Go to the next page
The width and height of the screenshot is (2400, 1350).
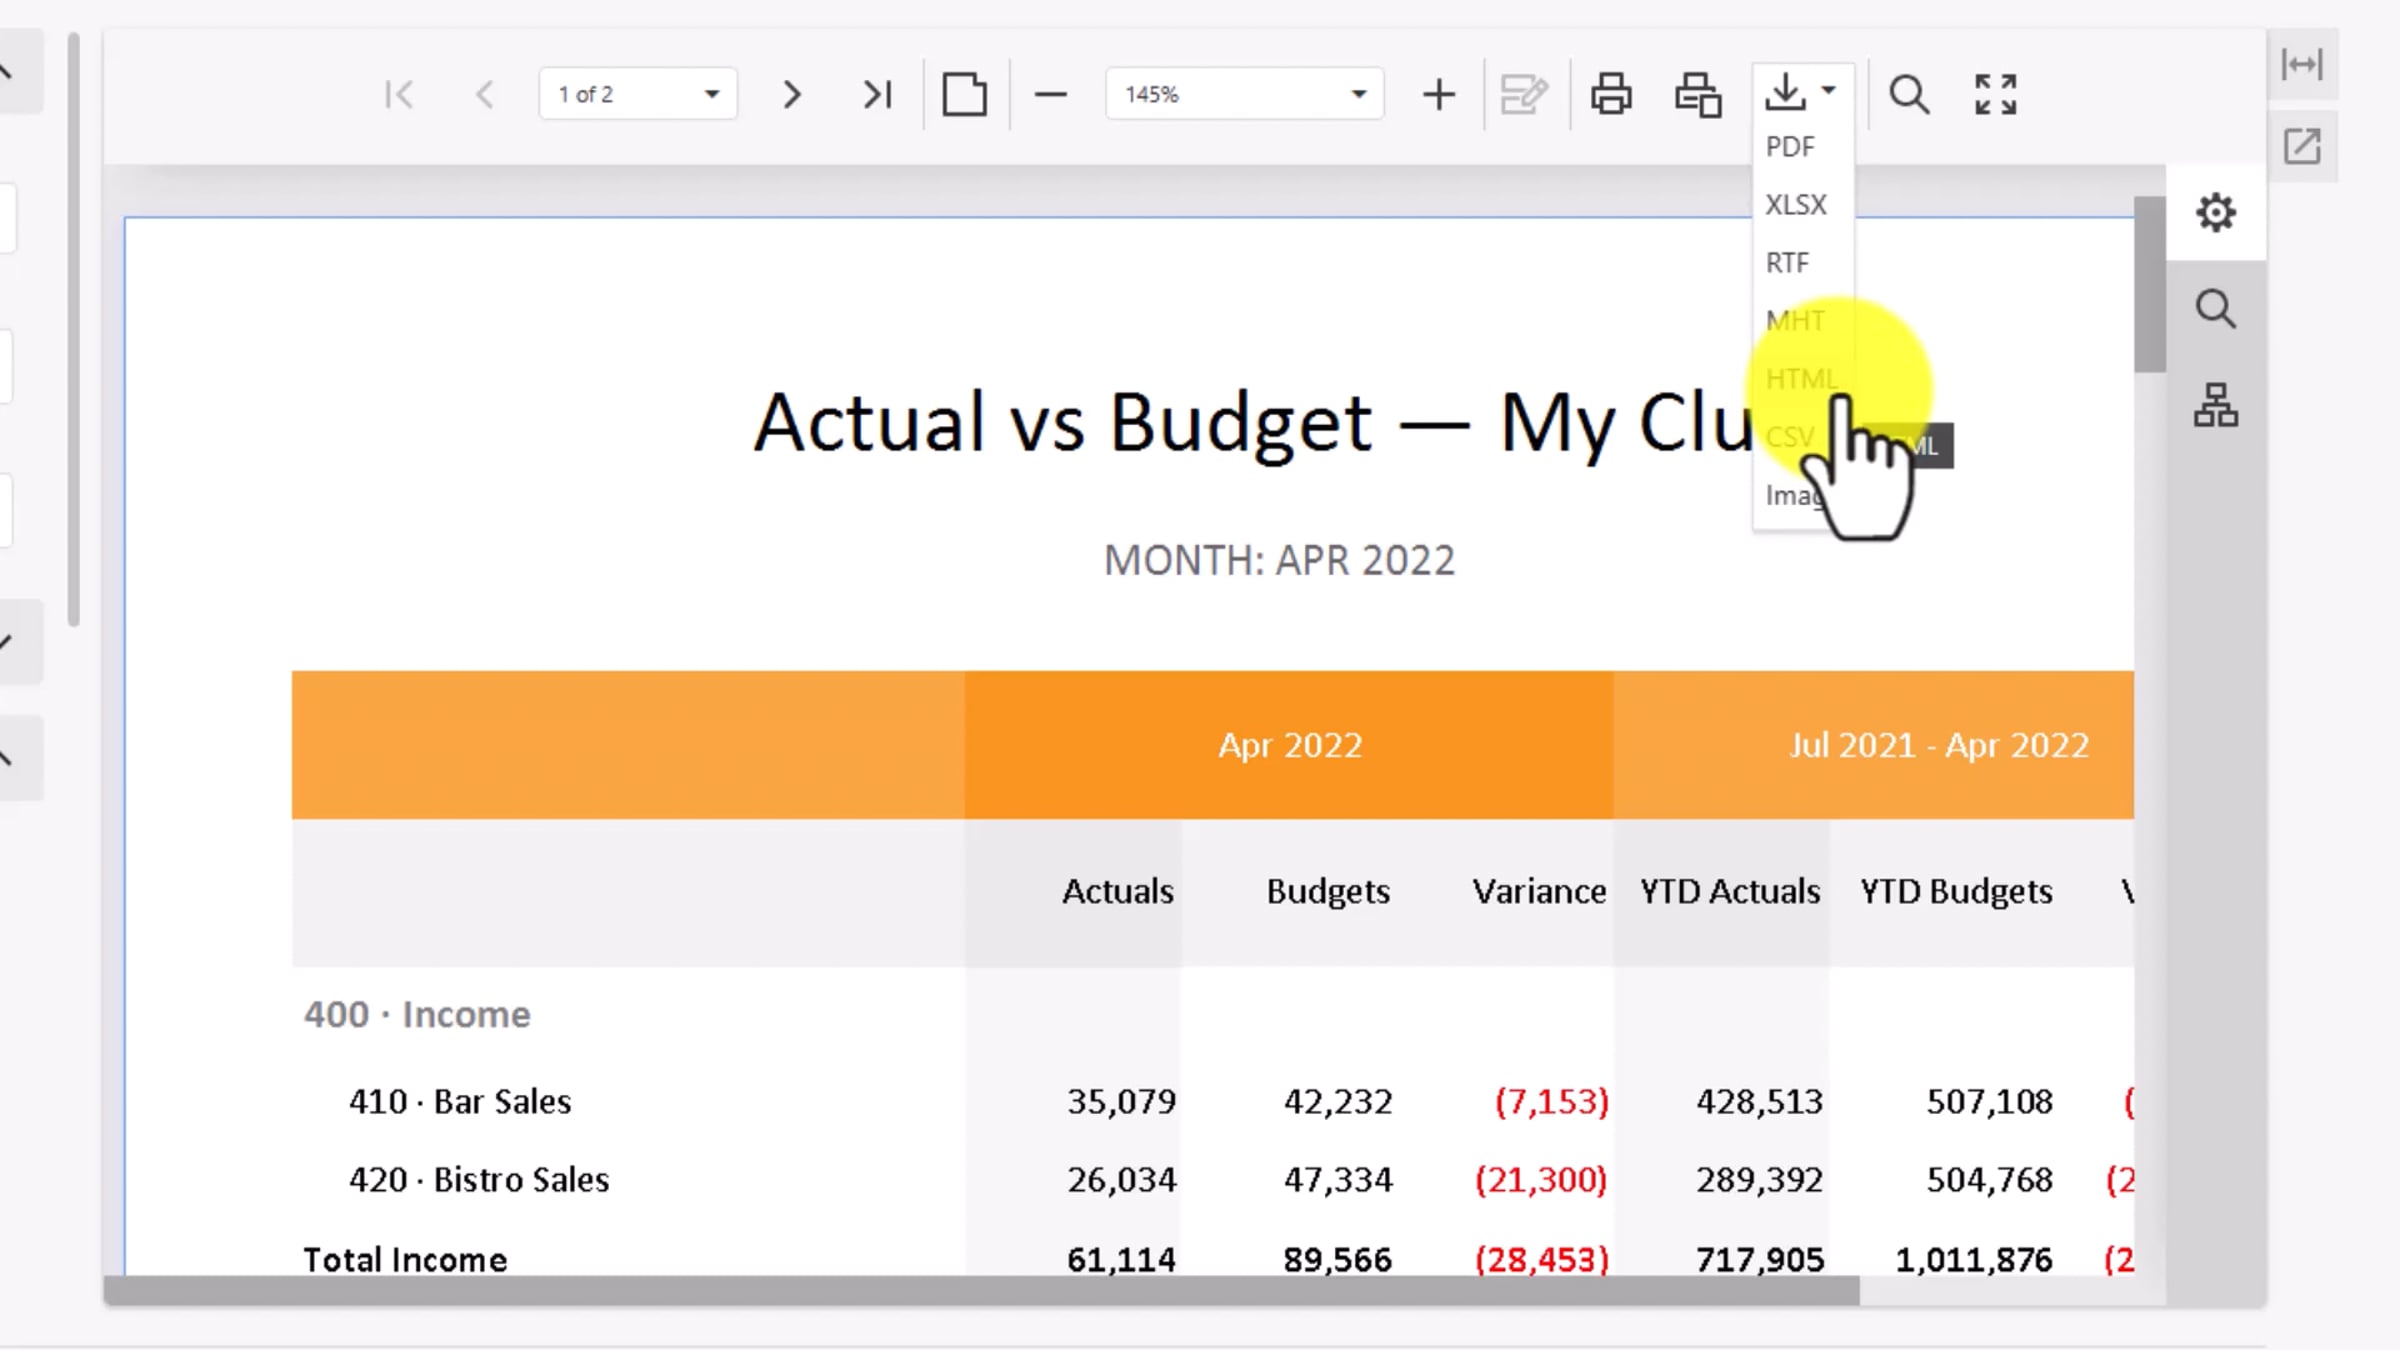coord(791,95)
